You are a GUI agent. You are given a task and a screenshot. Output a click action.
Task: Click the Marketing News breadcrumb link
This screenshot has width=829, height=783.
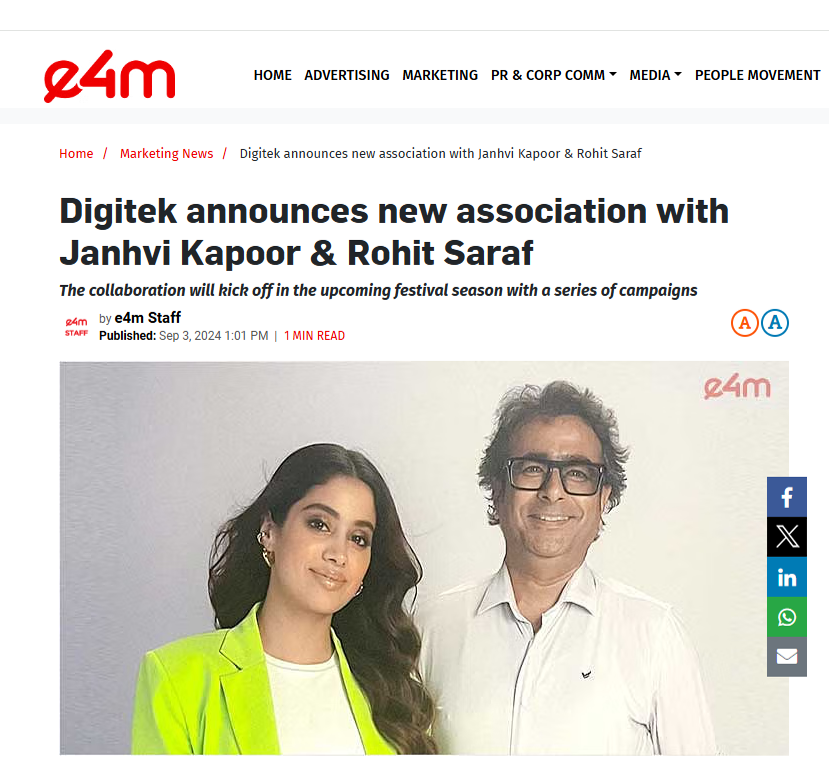point(167,153)
